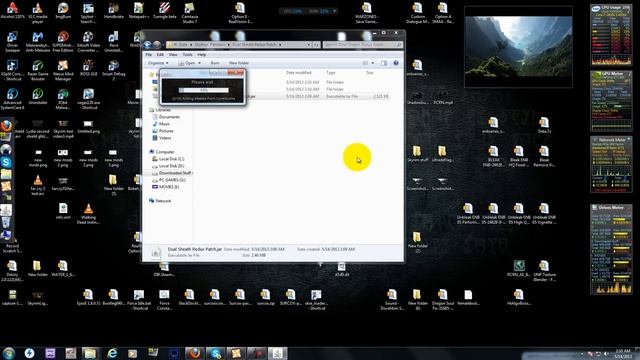Select Pictures library in navigation pane

(x=166, y=131)
